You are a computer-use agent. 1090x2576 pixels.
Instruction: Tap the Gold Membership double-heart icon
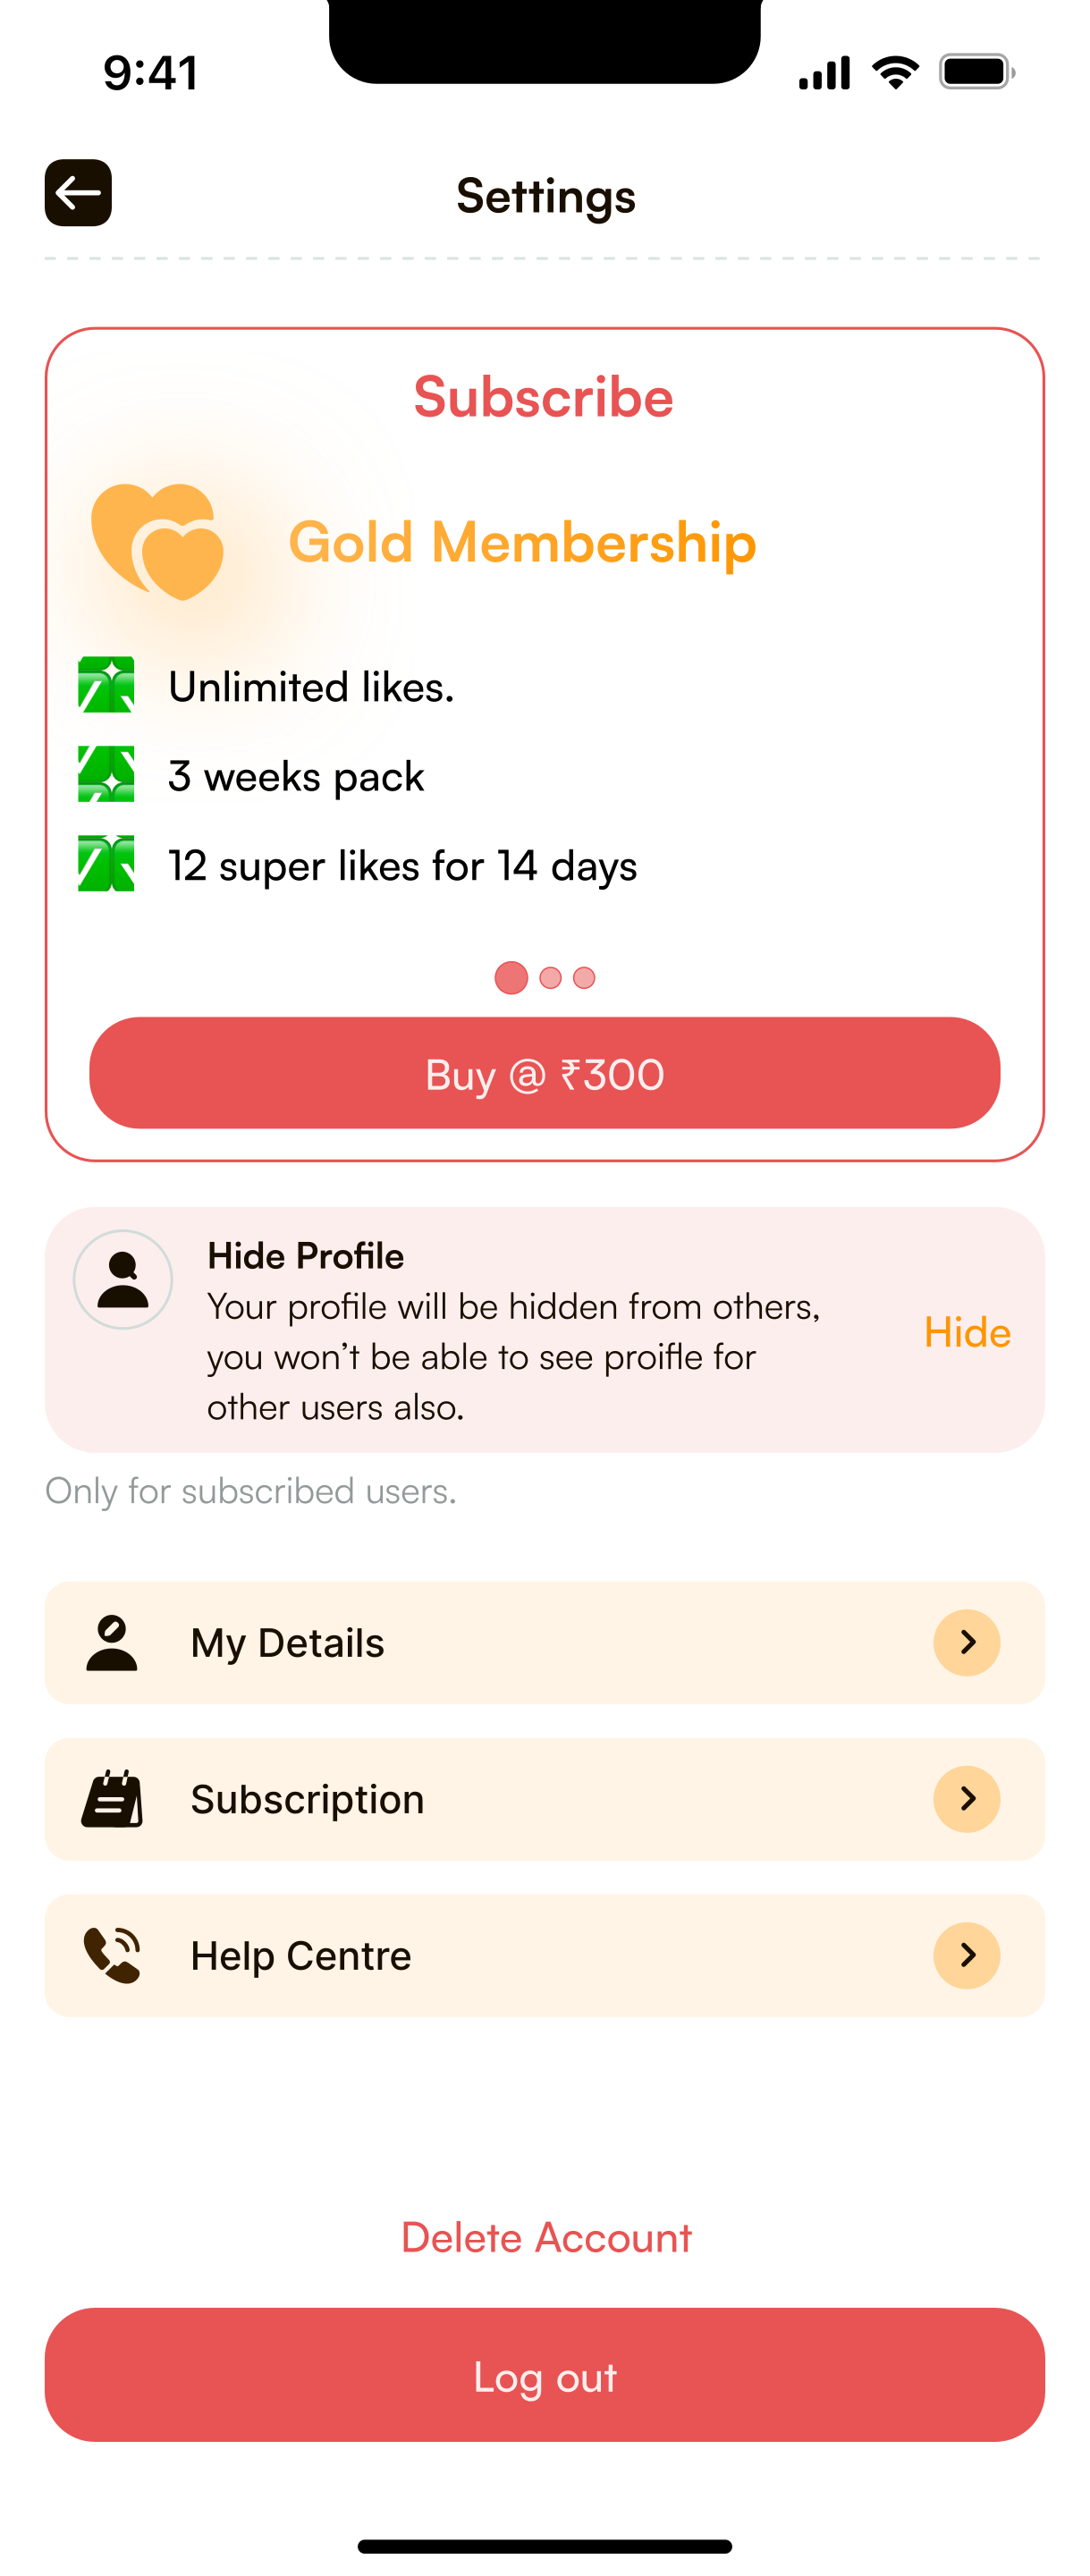(x=157, y=542)
